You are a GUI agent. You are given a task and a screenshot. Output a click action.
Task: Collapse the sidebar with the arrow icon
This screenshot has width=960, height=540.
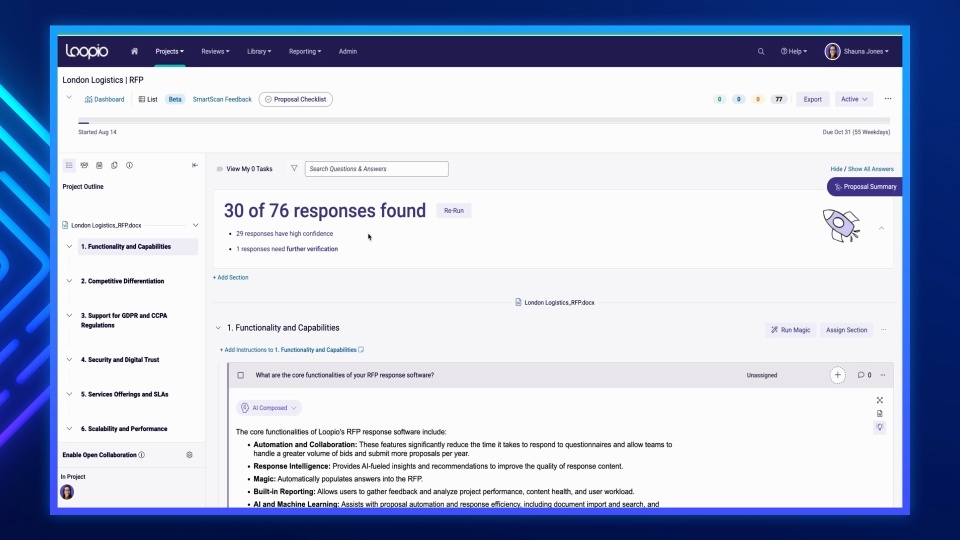coord(195,165)
